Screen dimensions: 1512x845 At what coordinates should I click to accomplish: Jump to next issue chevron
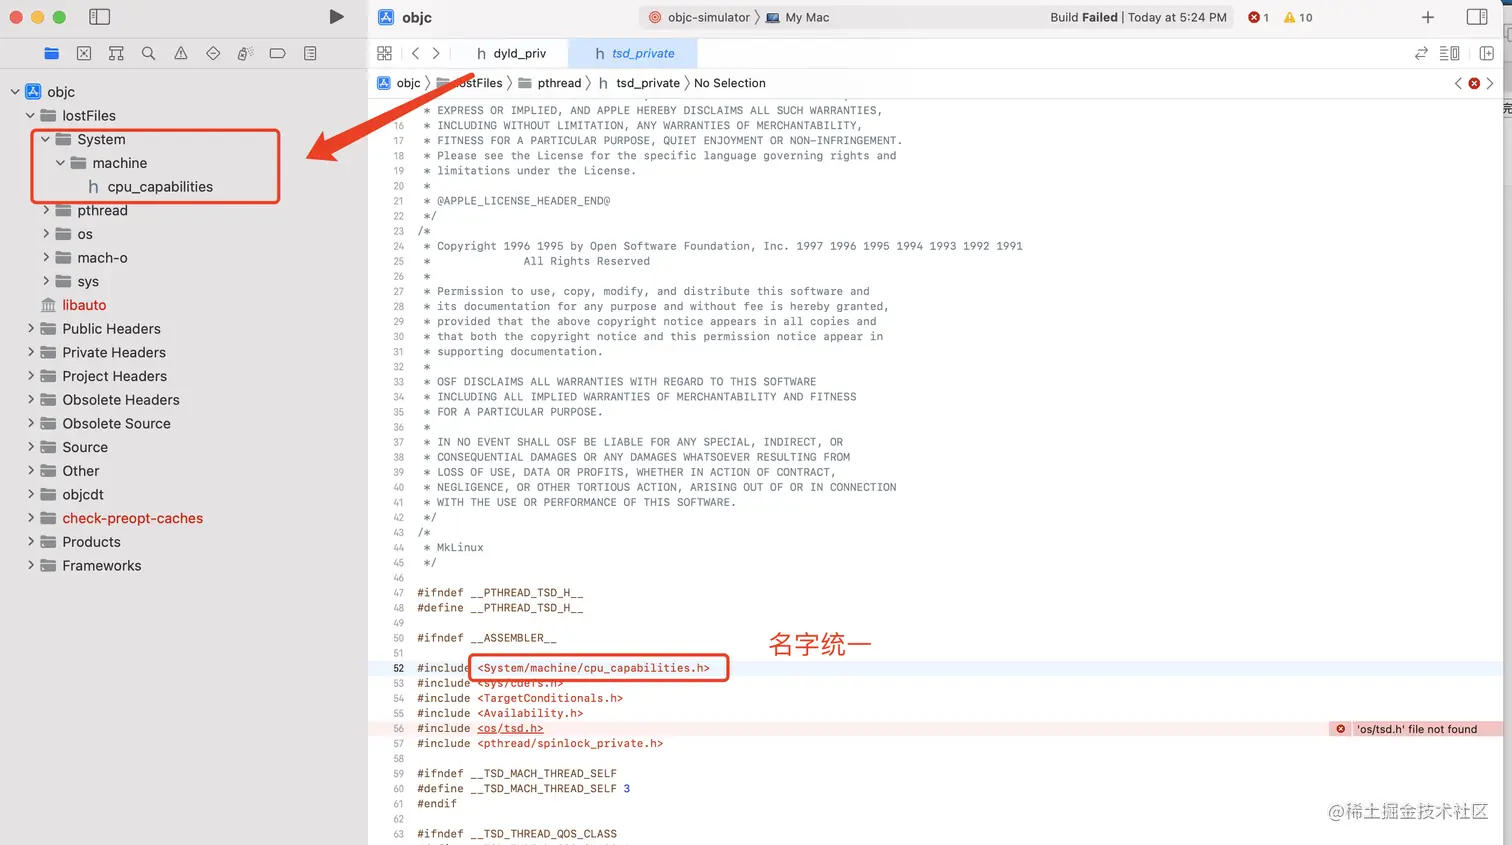coord(1490,83)
